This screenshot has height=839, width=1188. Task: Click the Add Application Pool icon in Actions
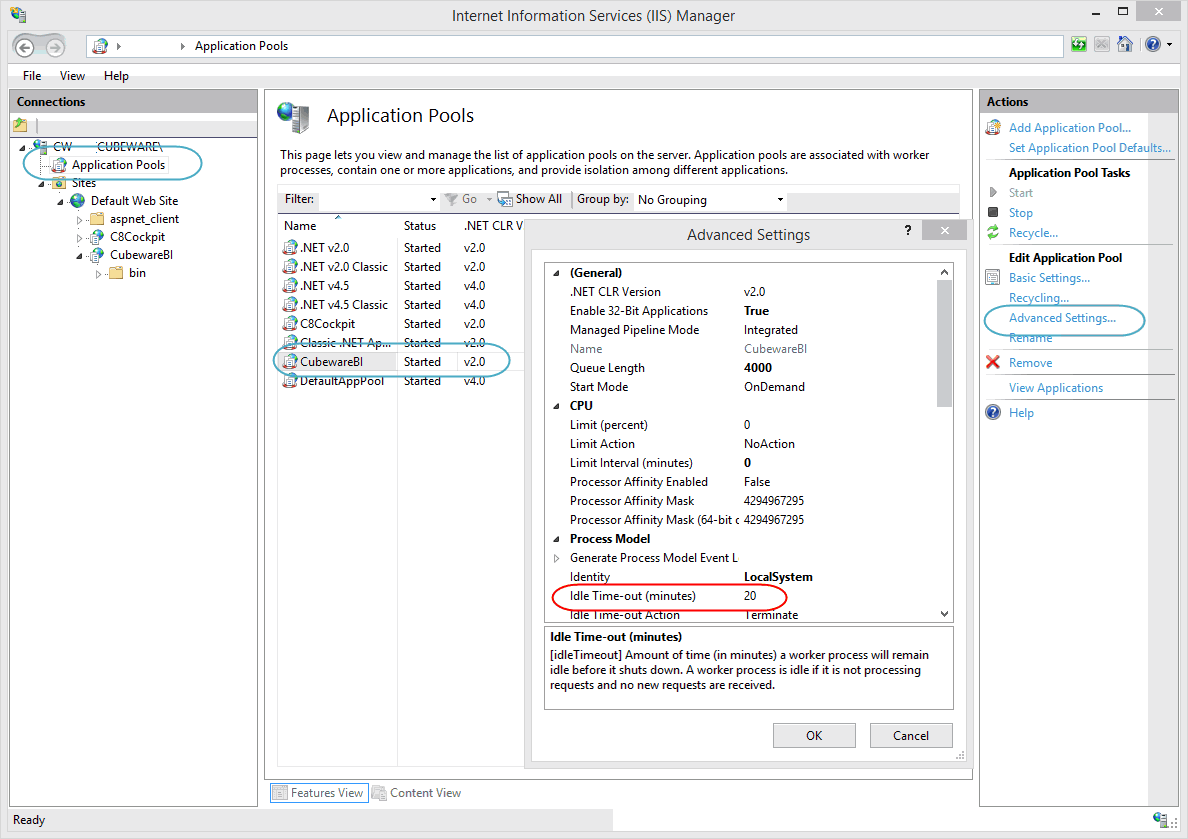993,127
